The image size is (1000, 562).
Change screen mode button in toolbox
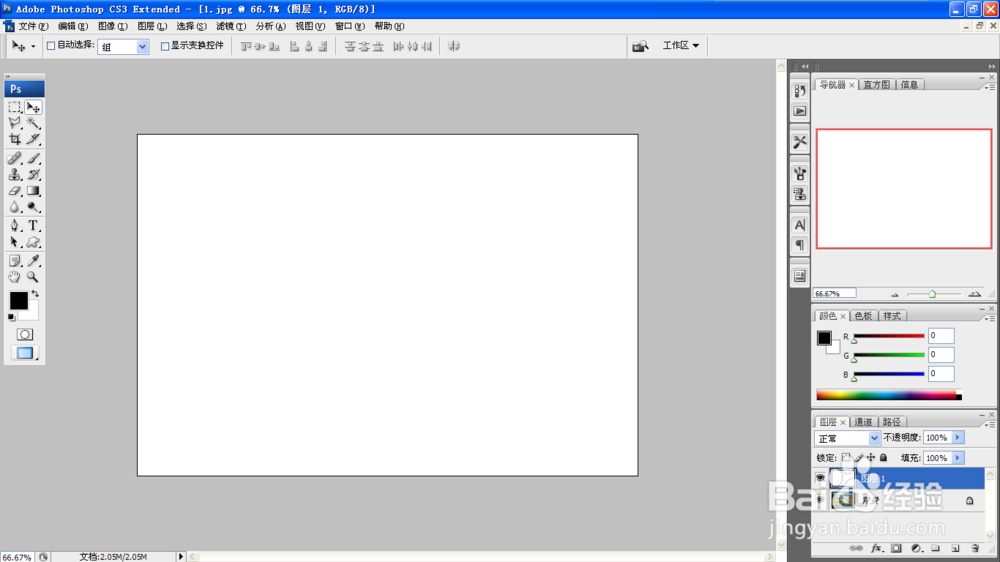pyautogui.click(x=25, y=353)
